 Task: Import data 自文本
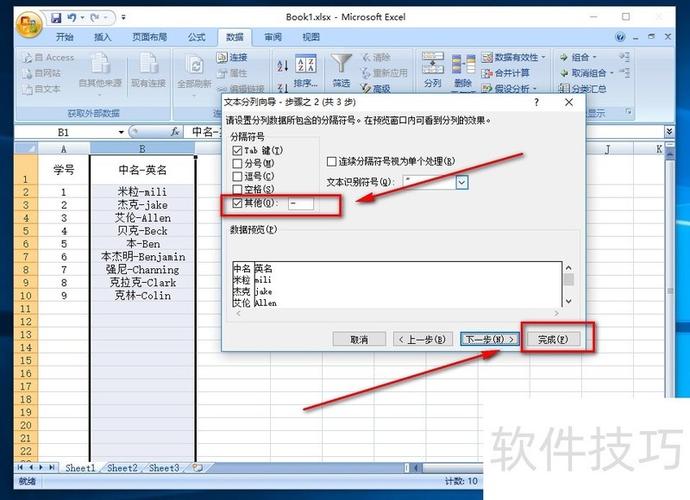coord(42,89)
